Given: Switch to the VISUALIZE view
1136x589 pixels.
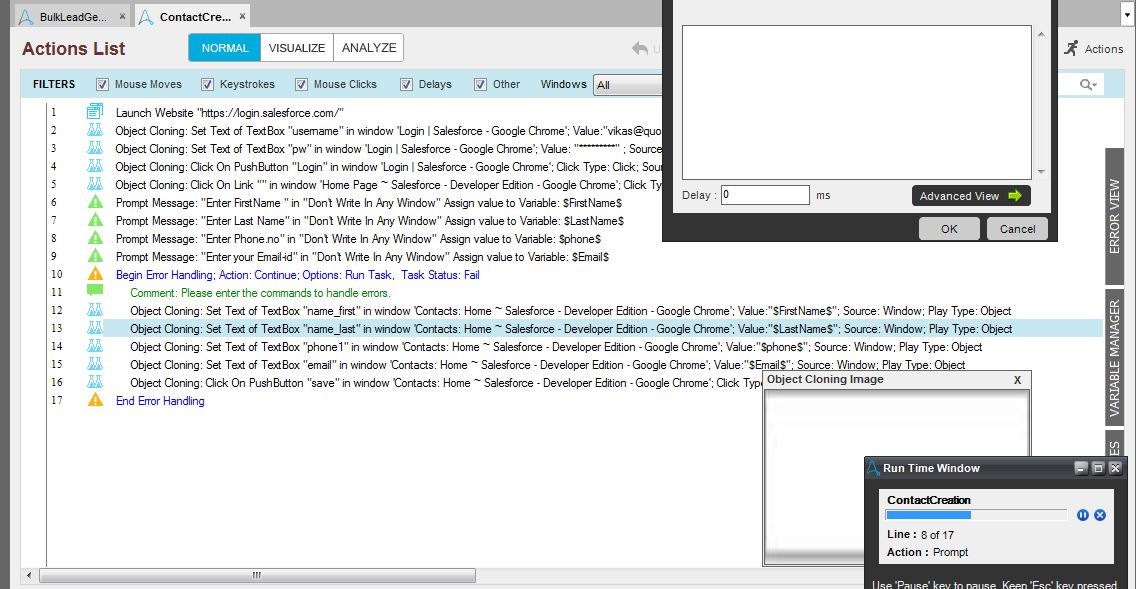Looking at the screenshot, I should (x=297, y=48).
